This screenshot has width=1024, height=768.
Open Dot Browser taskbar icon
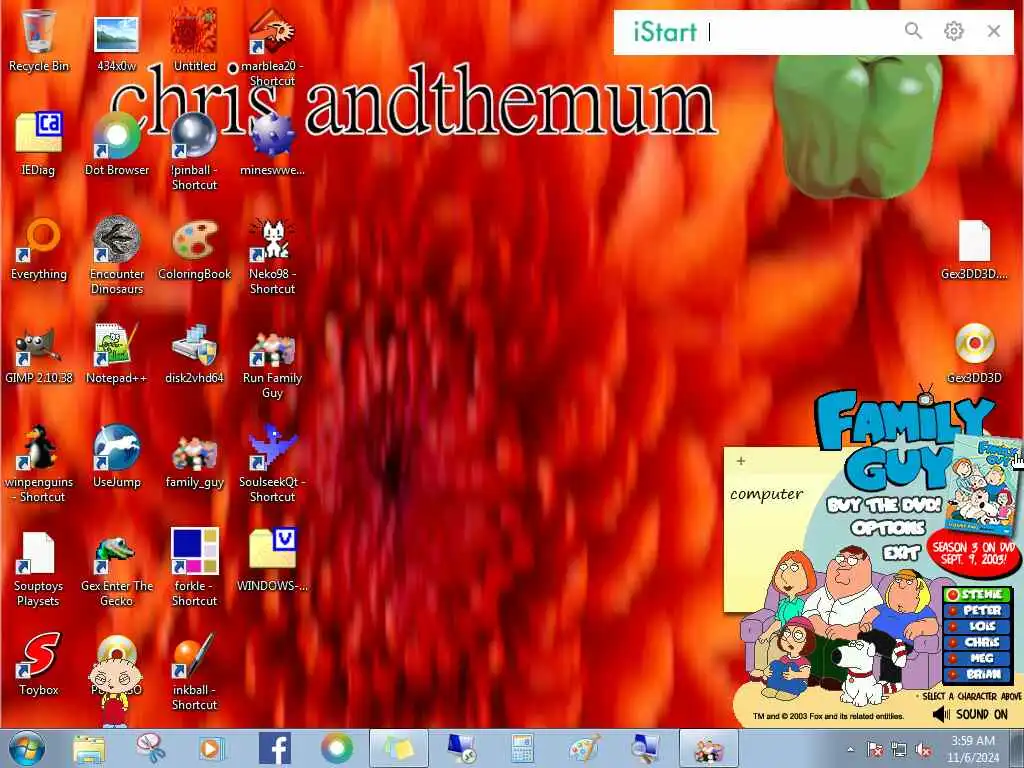pos(336,748)
